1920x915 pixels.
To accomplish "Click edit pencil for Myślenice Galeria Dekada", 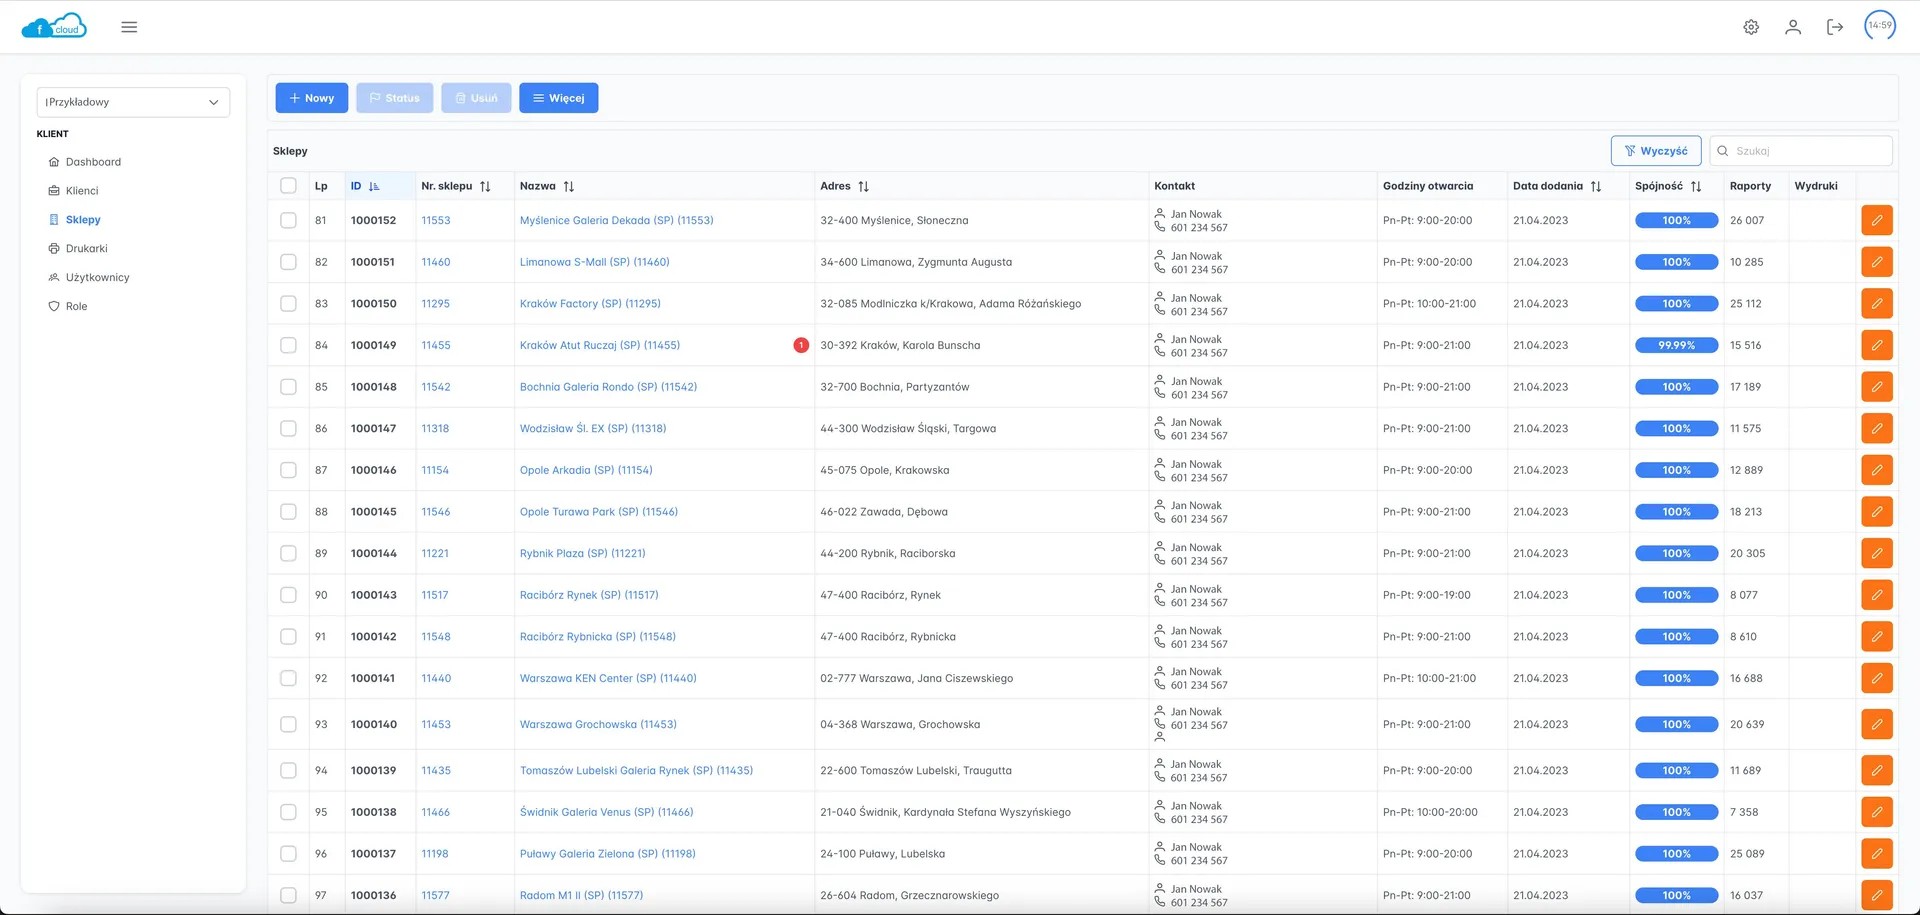I will pos(1876,220).
